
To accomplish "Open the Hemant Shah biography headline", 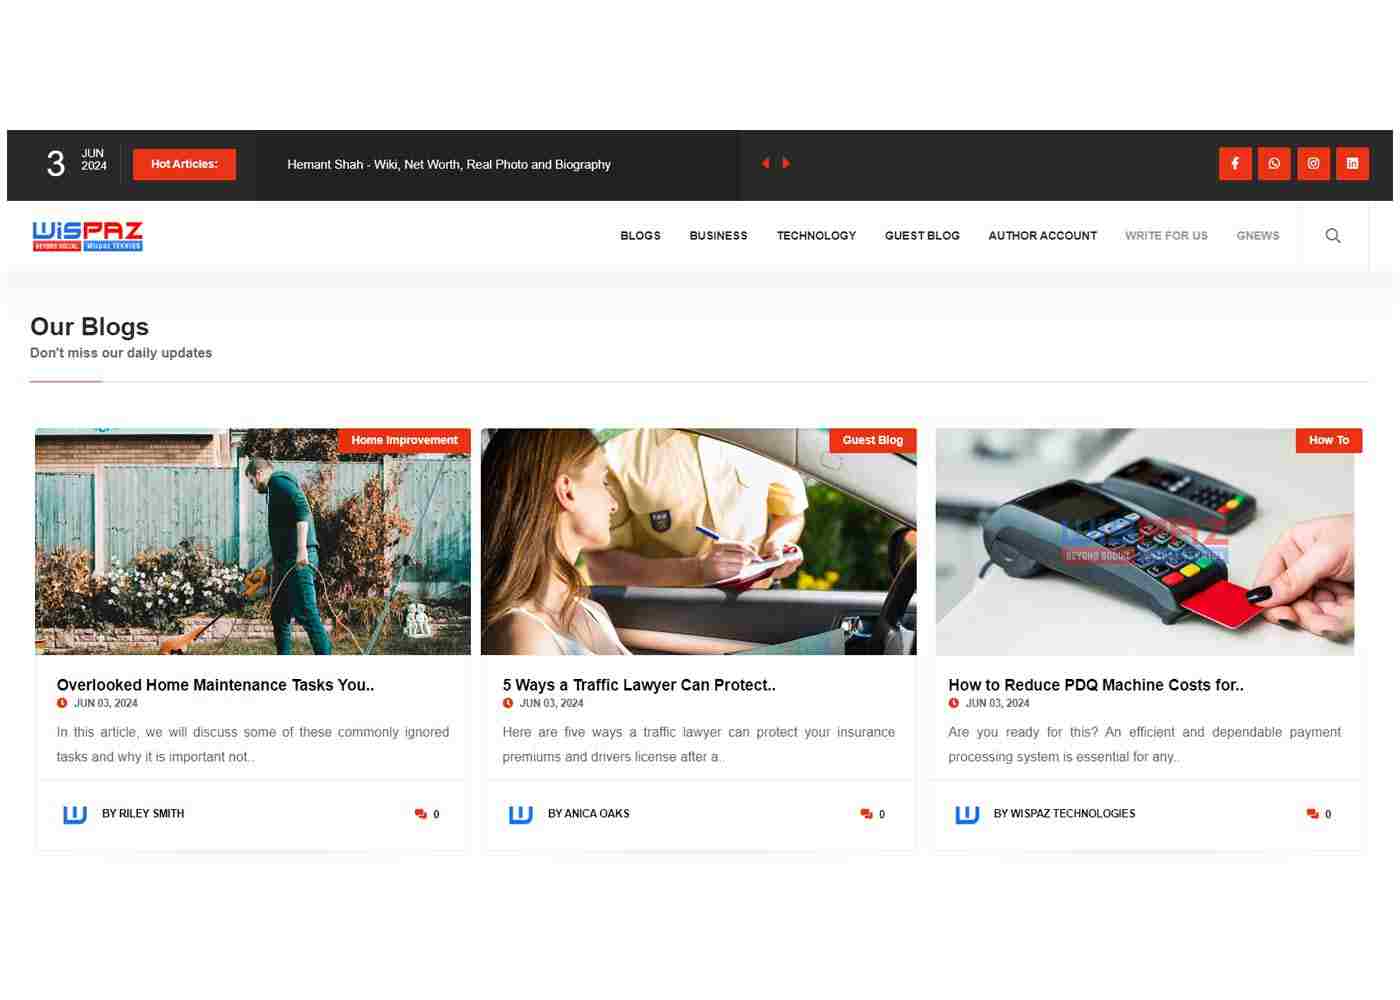I will (449, 164).
